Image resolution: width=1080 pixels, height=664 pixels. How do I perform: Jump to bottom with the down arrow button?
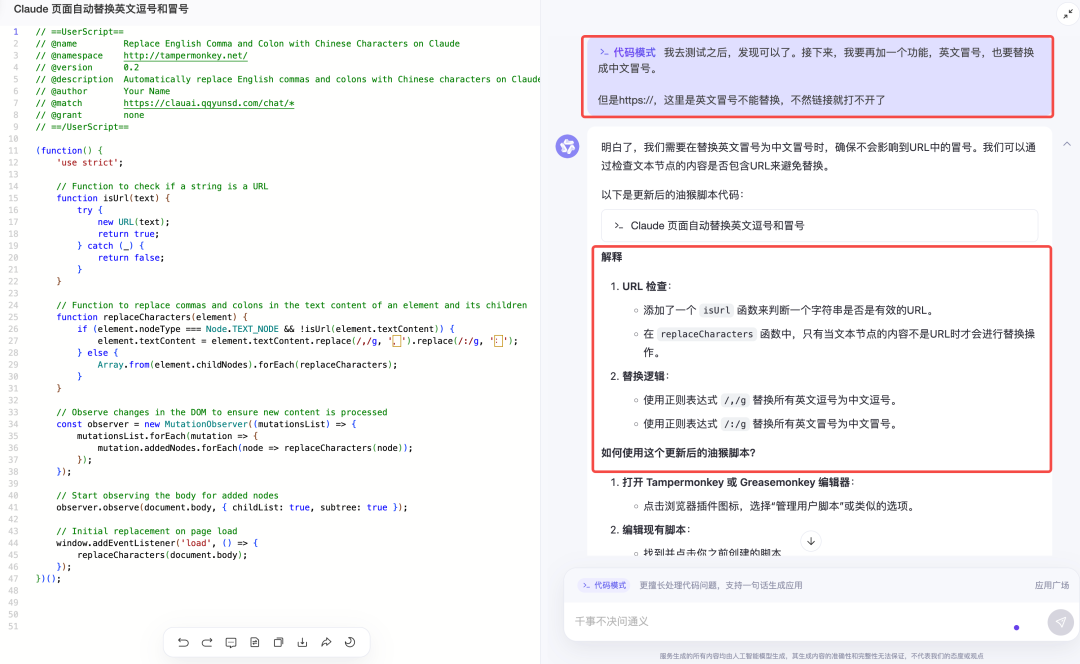pos(811,541)
